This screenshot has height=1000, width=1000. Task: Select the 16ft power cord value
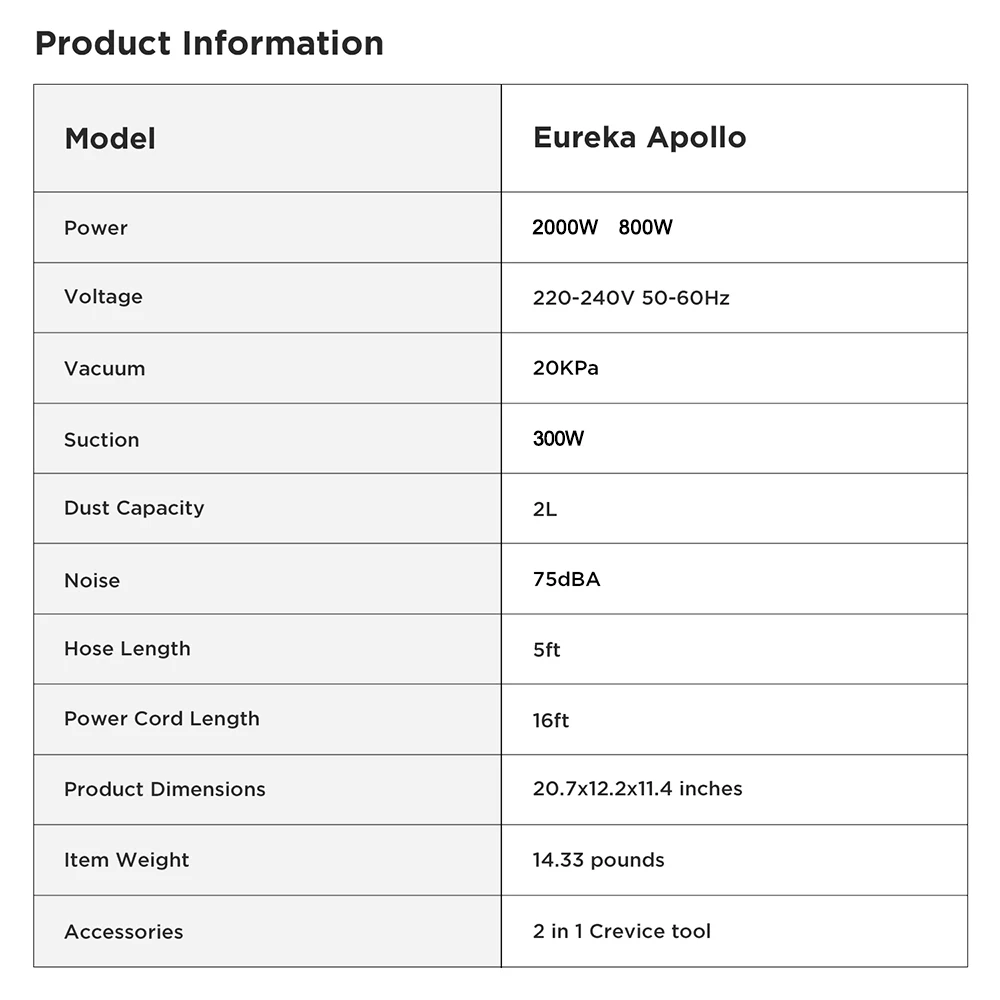551,720
